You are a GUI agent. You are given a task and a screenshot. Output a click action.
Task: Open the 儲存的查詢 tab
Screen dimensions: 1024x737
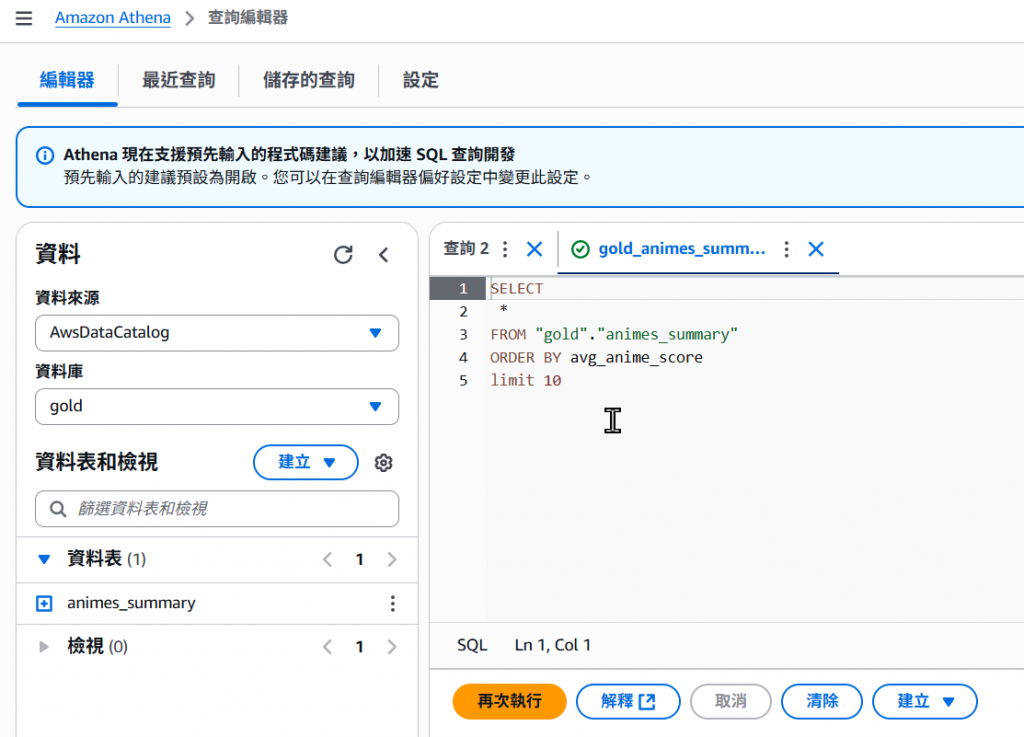click(x=308, y=80)
